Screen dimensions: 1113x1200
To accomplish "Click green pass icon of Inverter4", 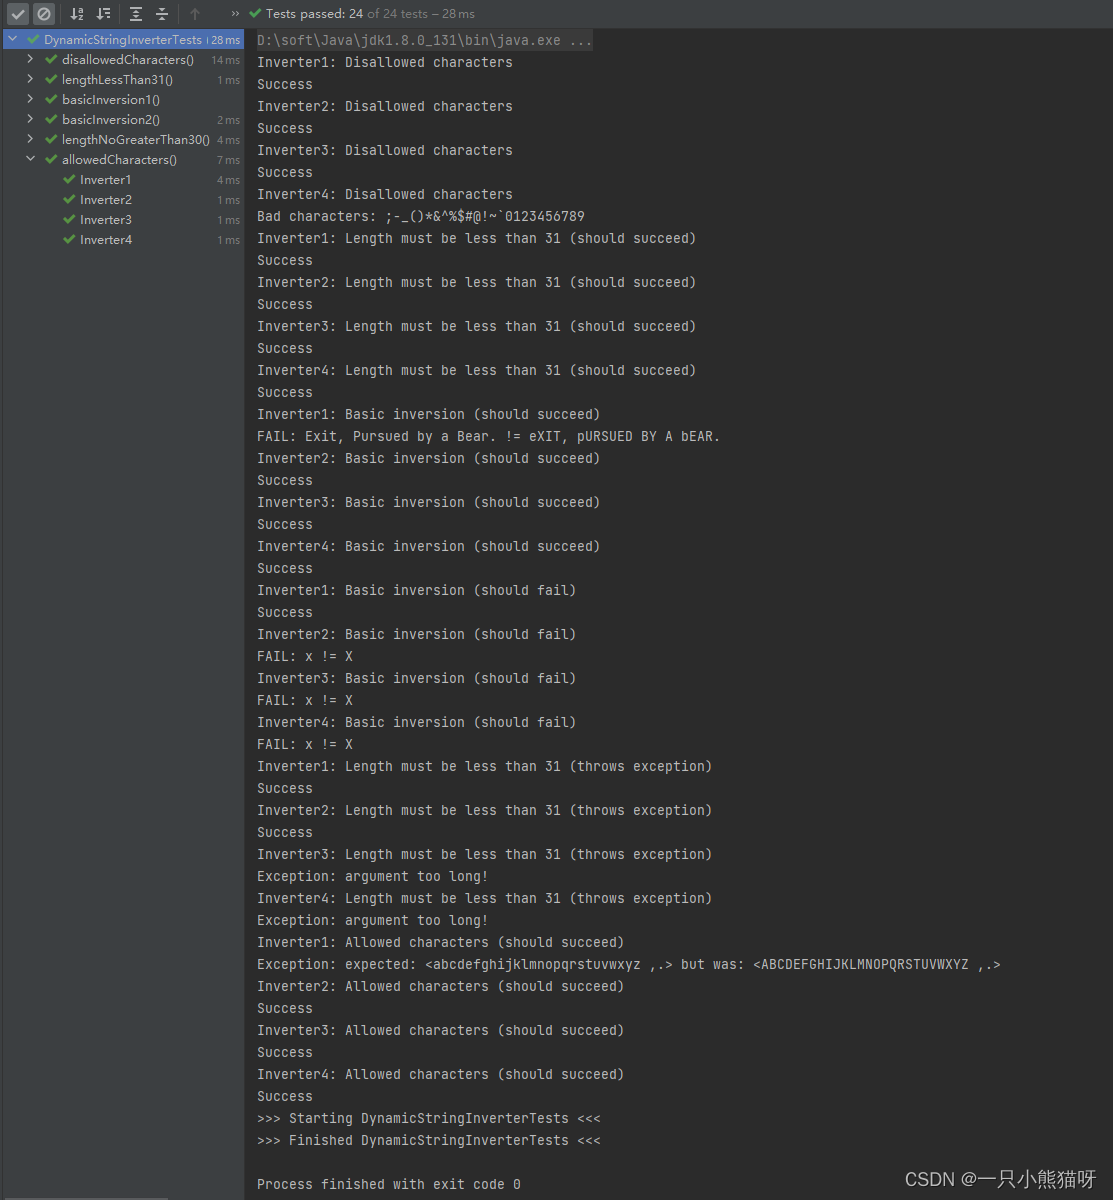I will pos(69,240).
